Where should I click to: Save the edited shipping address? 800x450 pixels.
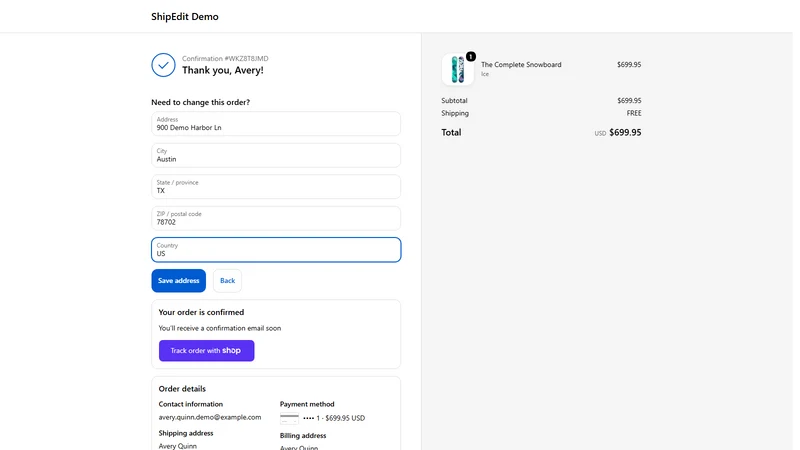[179, 281]
